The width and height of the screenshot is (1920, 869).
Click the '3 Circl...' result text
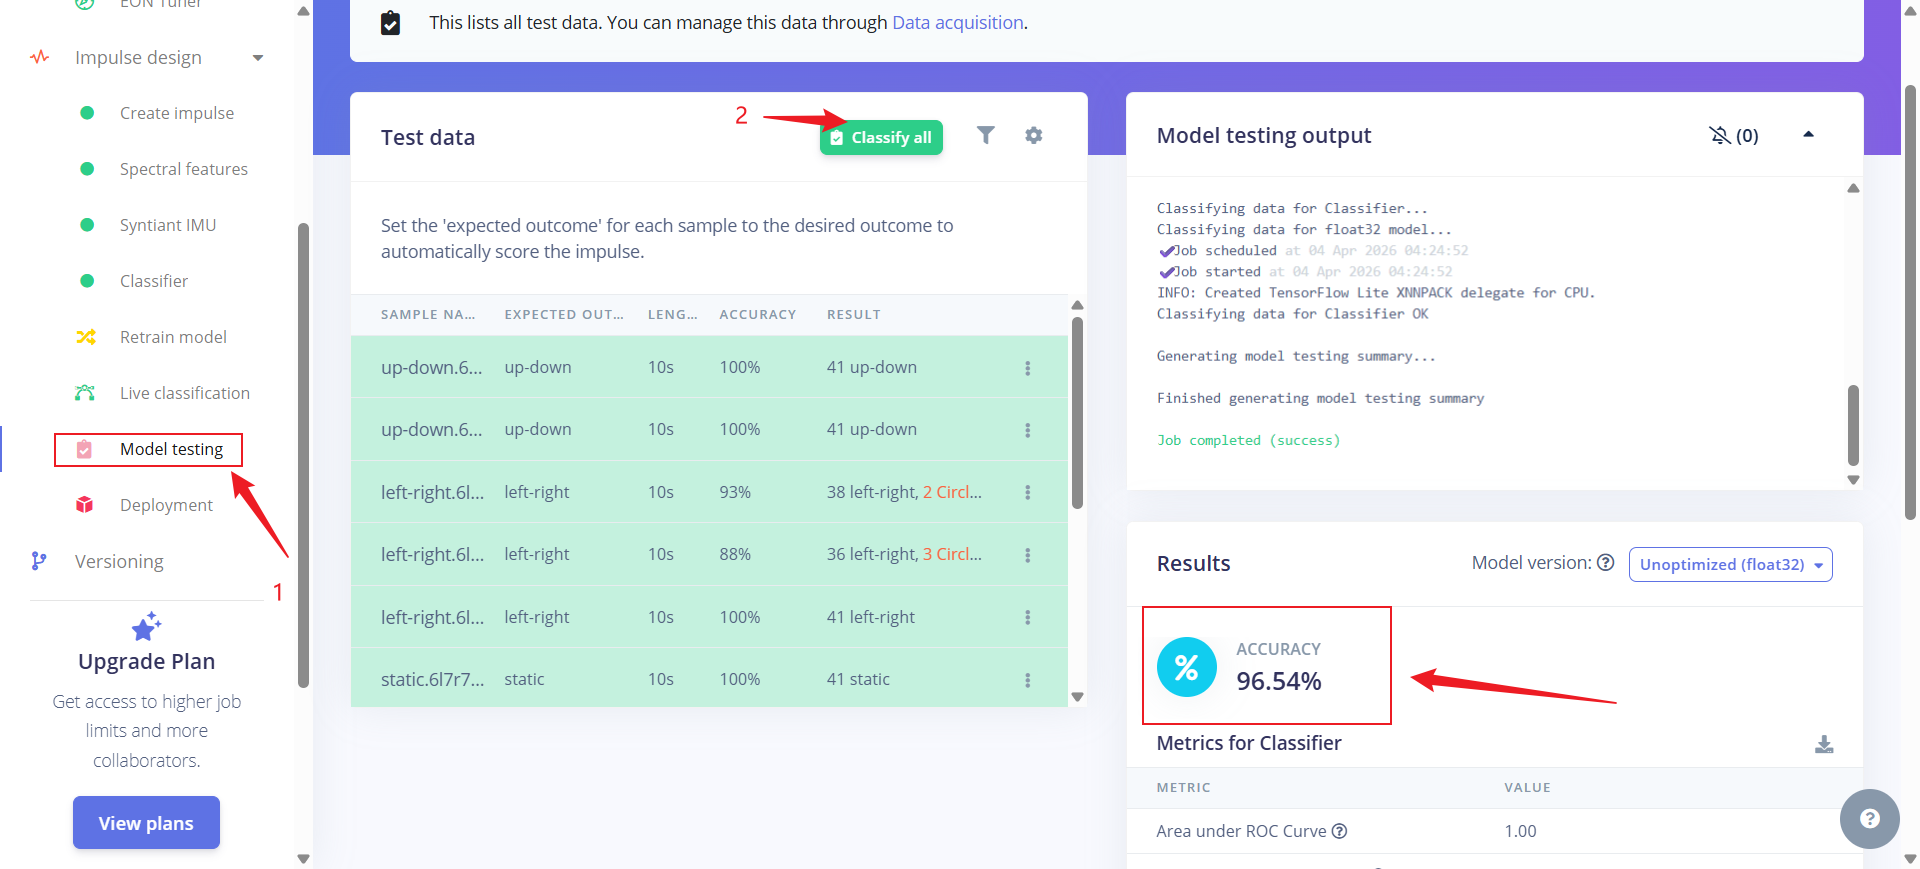(x=952, y=554)
